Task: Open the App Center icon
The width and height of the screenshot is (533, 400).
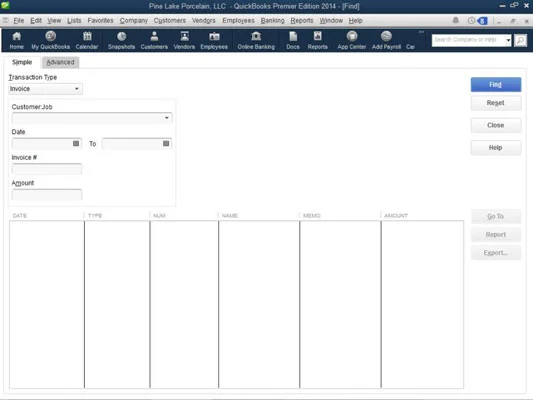Action: 352,40
